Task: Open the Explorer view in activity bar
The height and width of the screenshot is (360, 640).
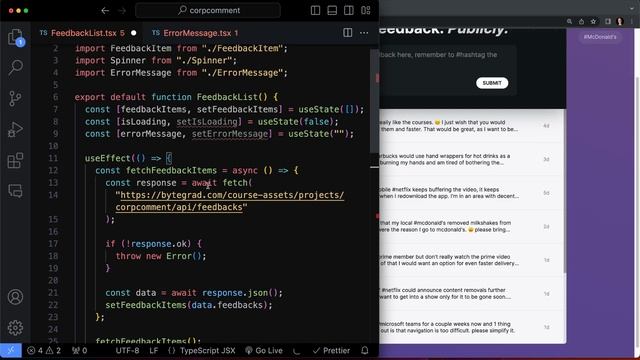Action: click(x=16, y=37)
